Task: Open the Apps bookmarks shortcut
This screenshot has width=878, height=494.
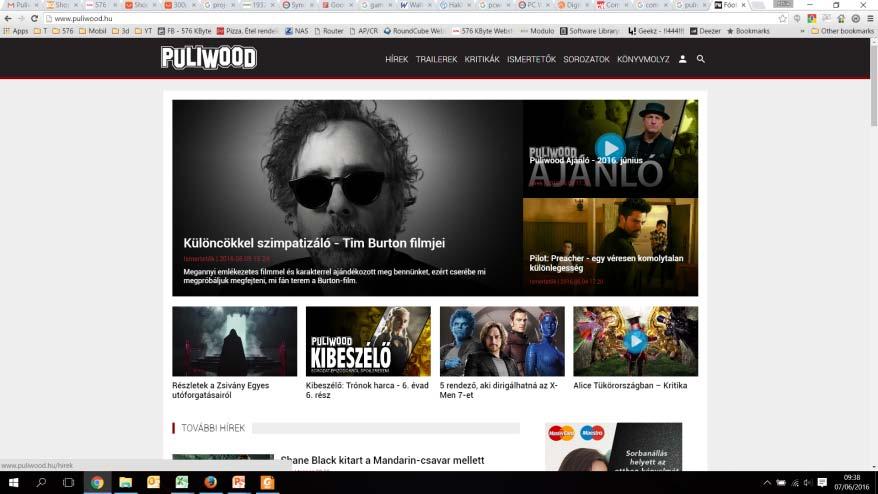Action: click(16, 31)
